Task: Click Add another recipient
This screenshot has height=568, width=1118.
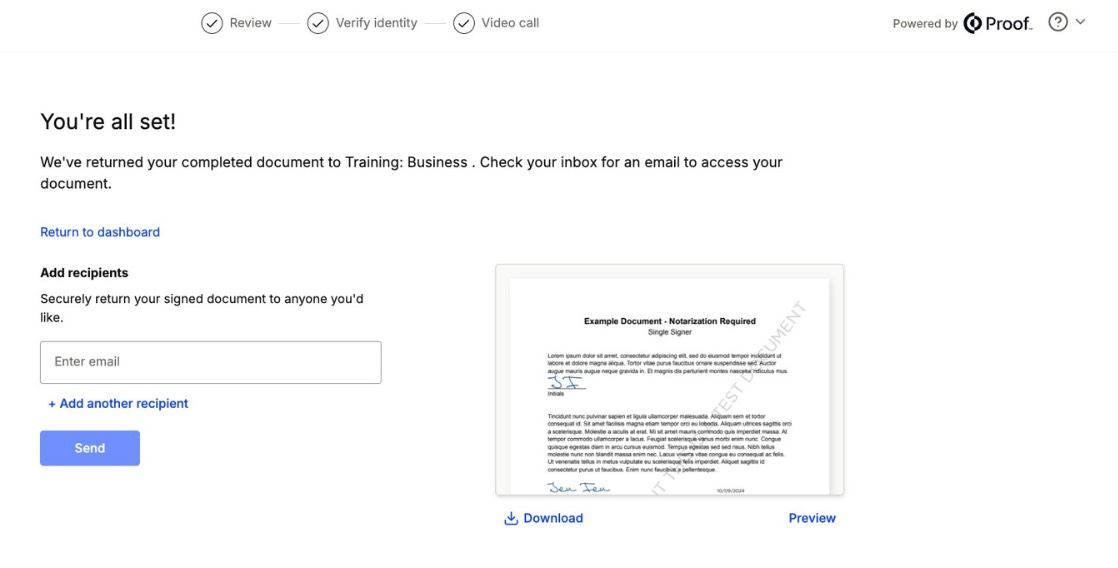Action: click(x=118, y=404)
